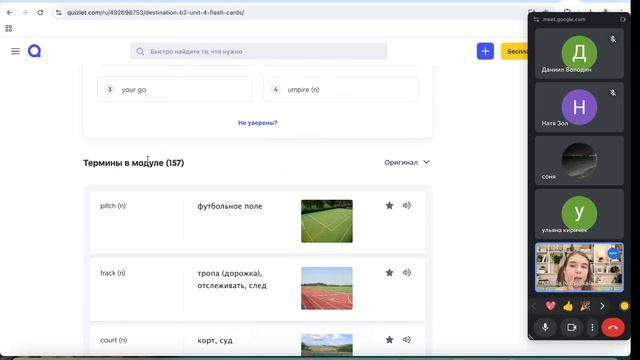This screenshot has height=360, width=640.
Task: Open options on presenter video tile
Action: tap(613, 253)
